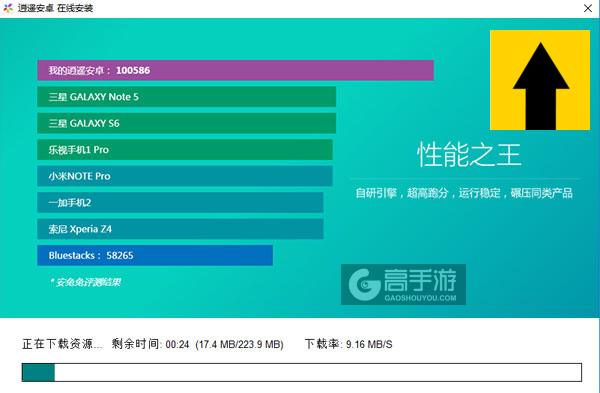Select the 乐视手机1 Pro bar

click(185, 150)
